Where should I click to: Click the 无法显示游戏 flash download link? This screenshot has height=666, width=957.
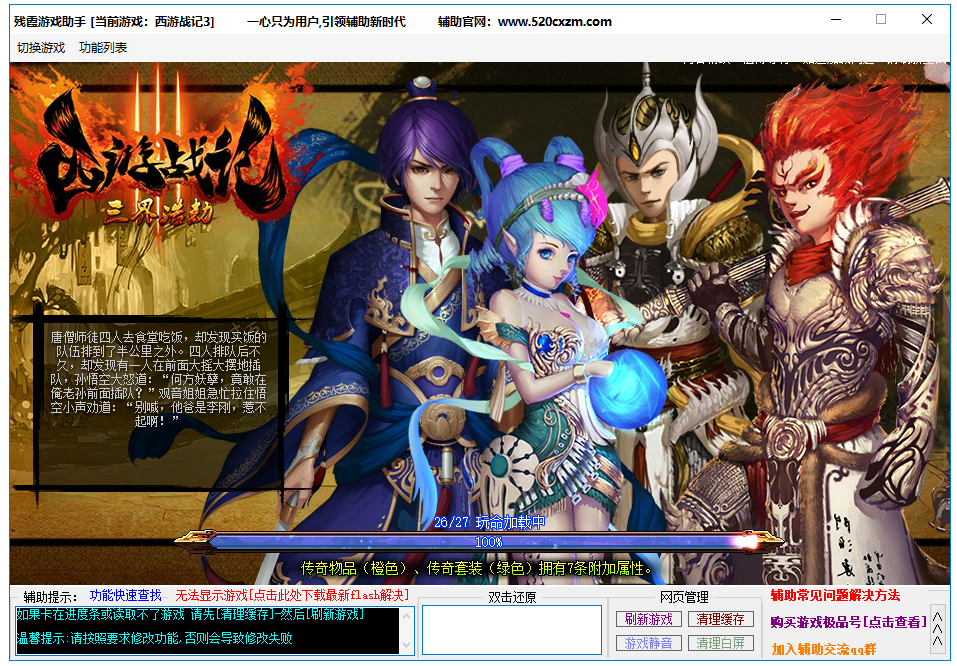tap(292, 596)
